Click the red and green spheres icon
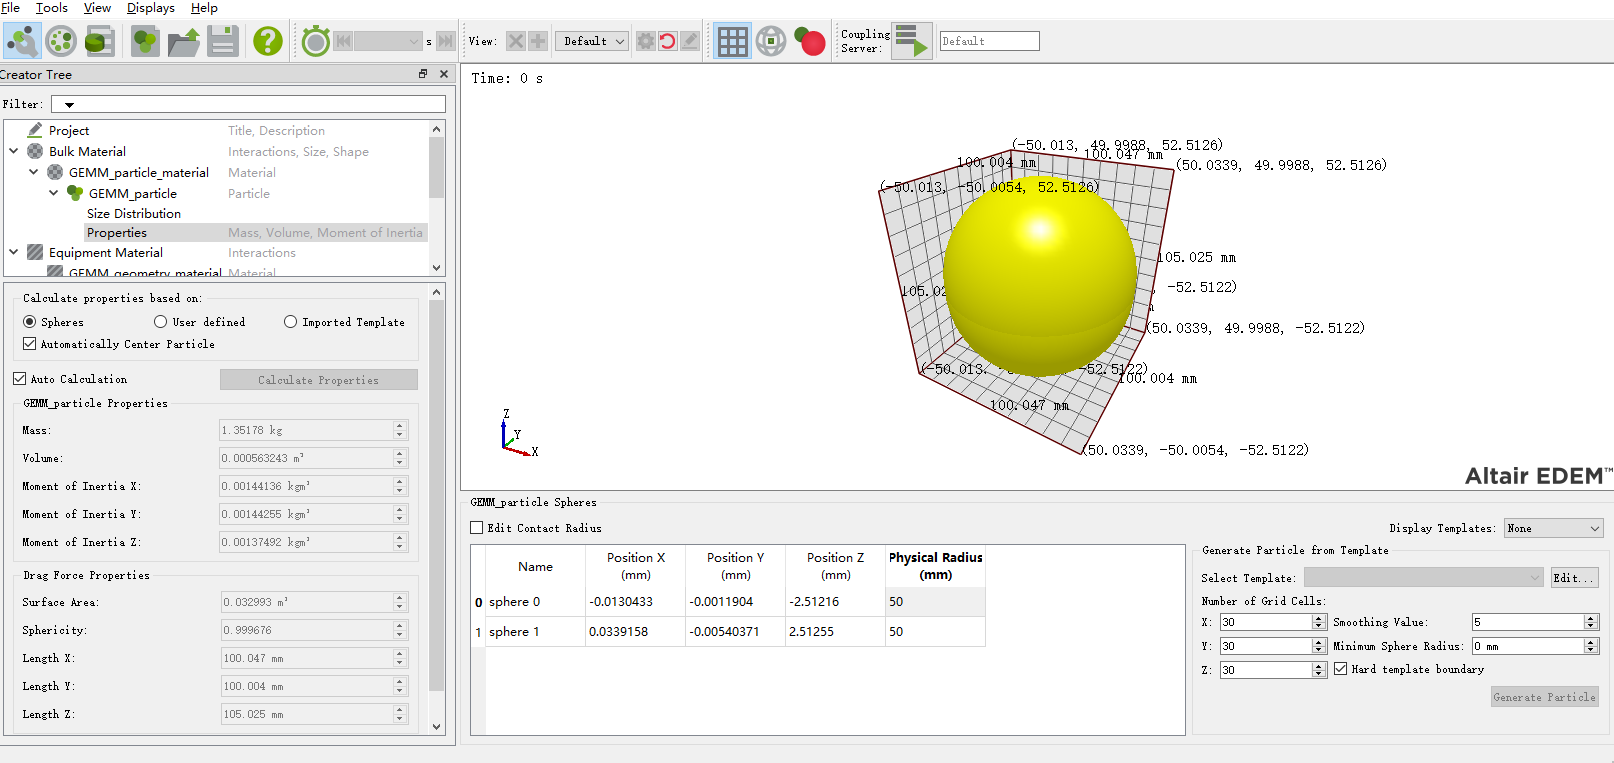This screenshot has width=1614, height=763. (x=809, y=41)
